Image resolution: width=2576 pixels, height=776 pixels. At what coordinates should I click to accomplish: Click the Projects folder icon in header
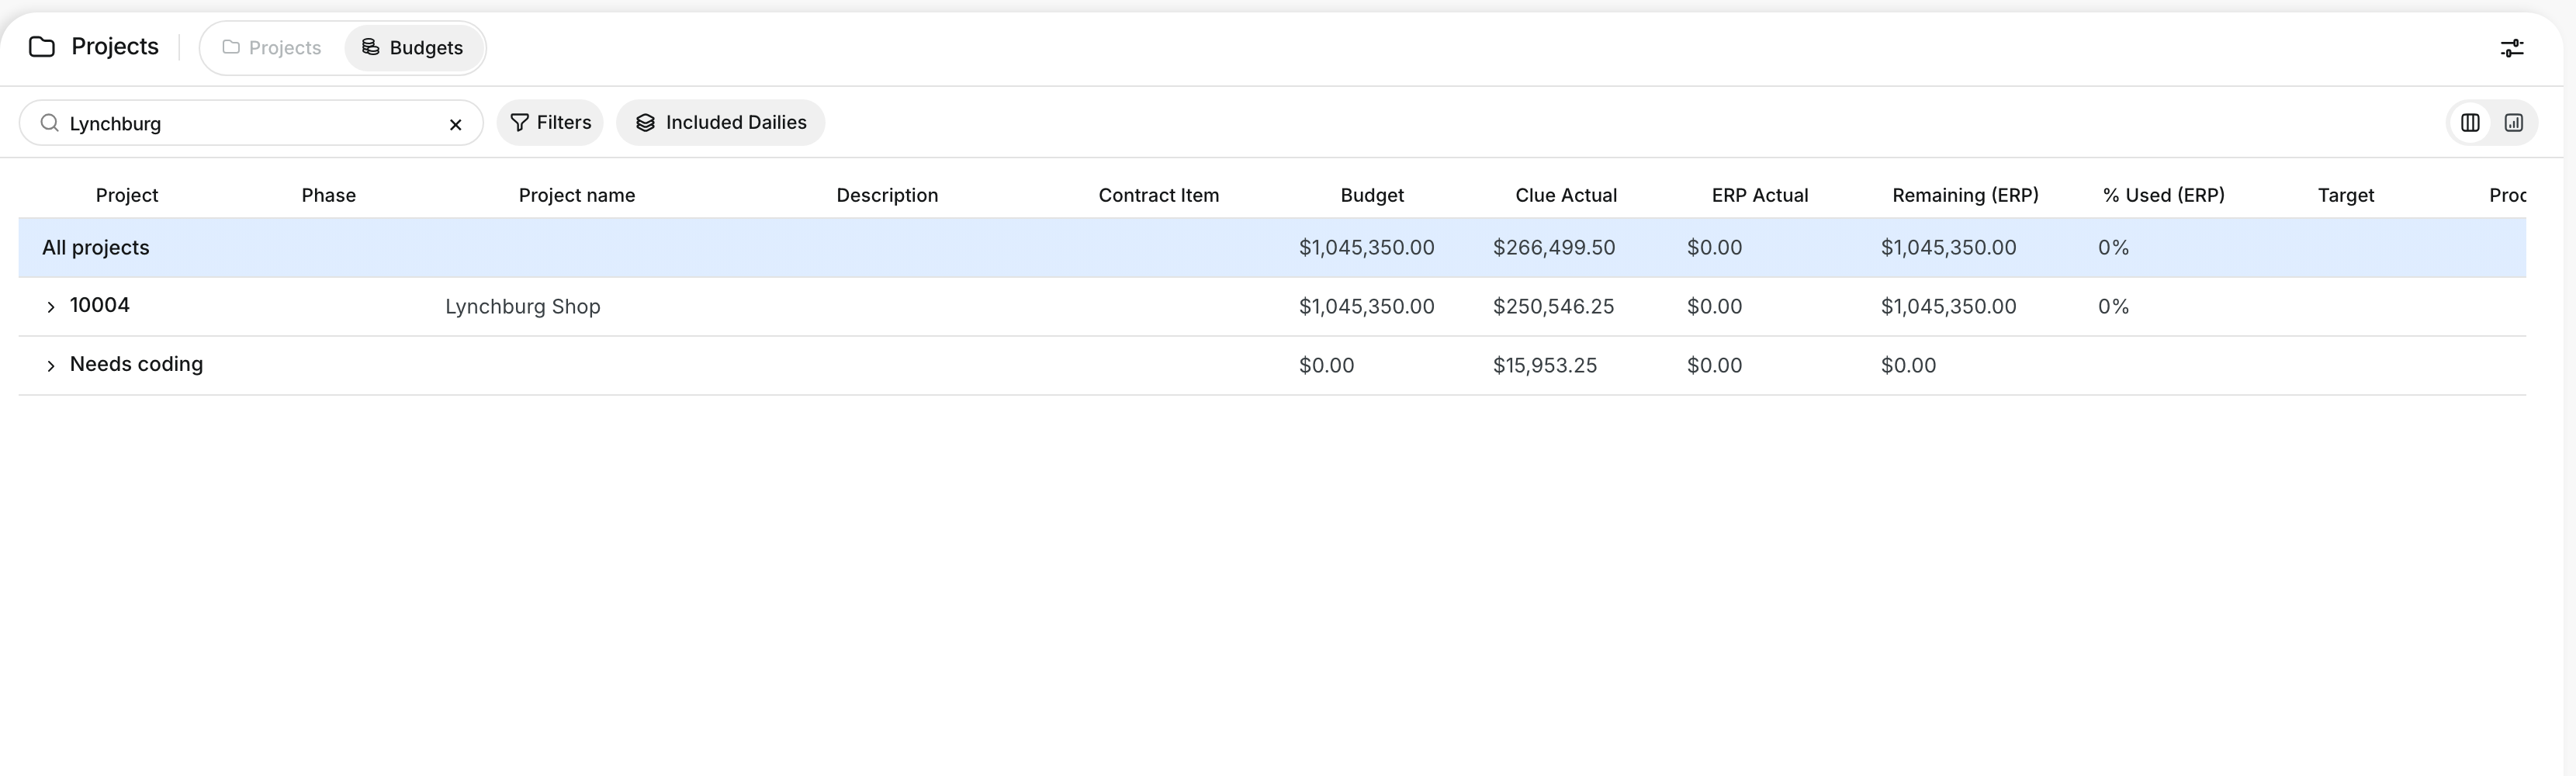pos(42,47)
